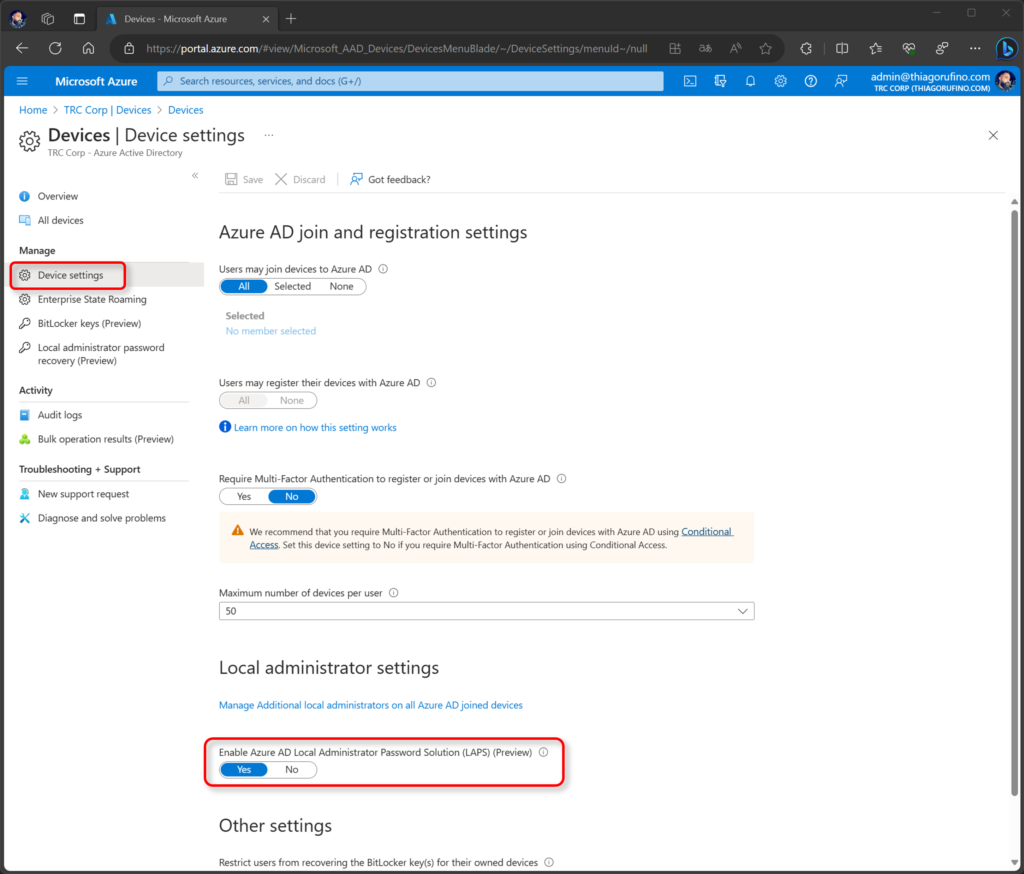Open Cloud Shell from the Azure top bar
The image size is (1024, 874).
690,81
